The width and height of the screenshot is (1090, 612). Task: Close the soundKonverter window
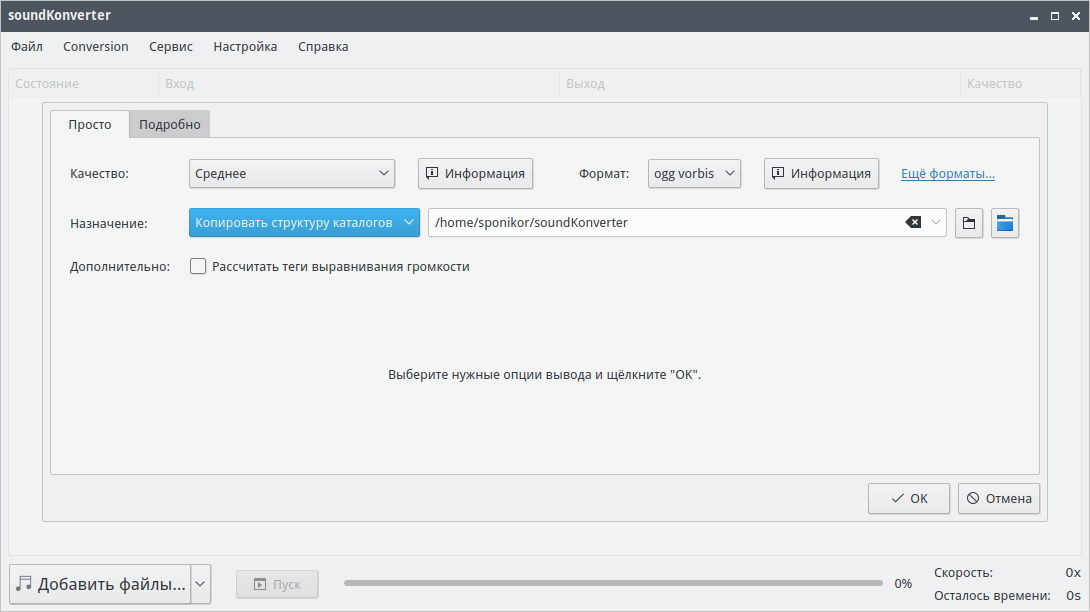(1074, 16)
